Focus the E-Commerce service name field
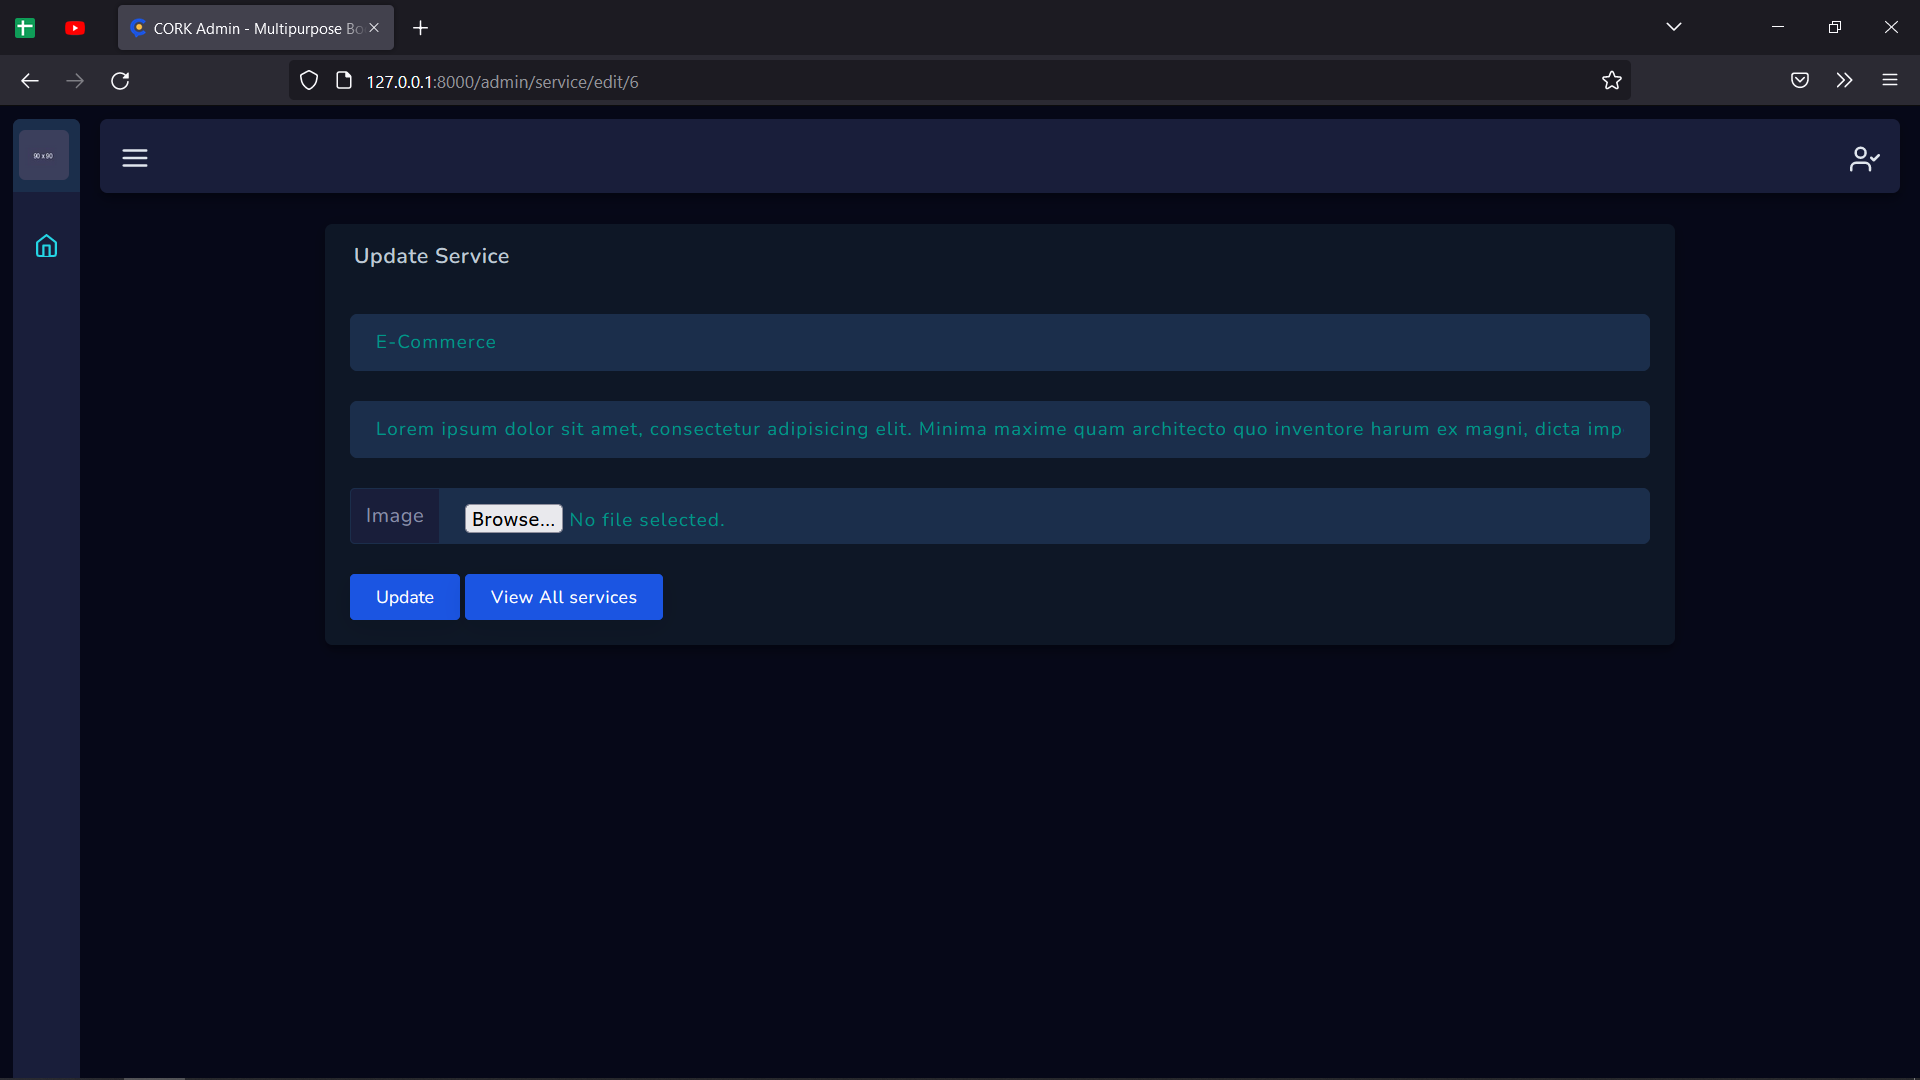1920x1080 pixels. click(x=999, y=343)
